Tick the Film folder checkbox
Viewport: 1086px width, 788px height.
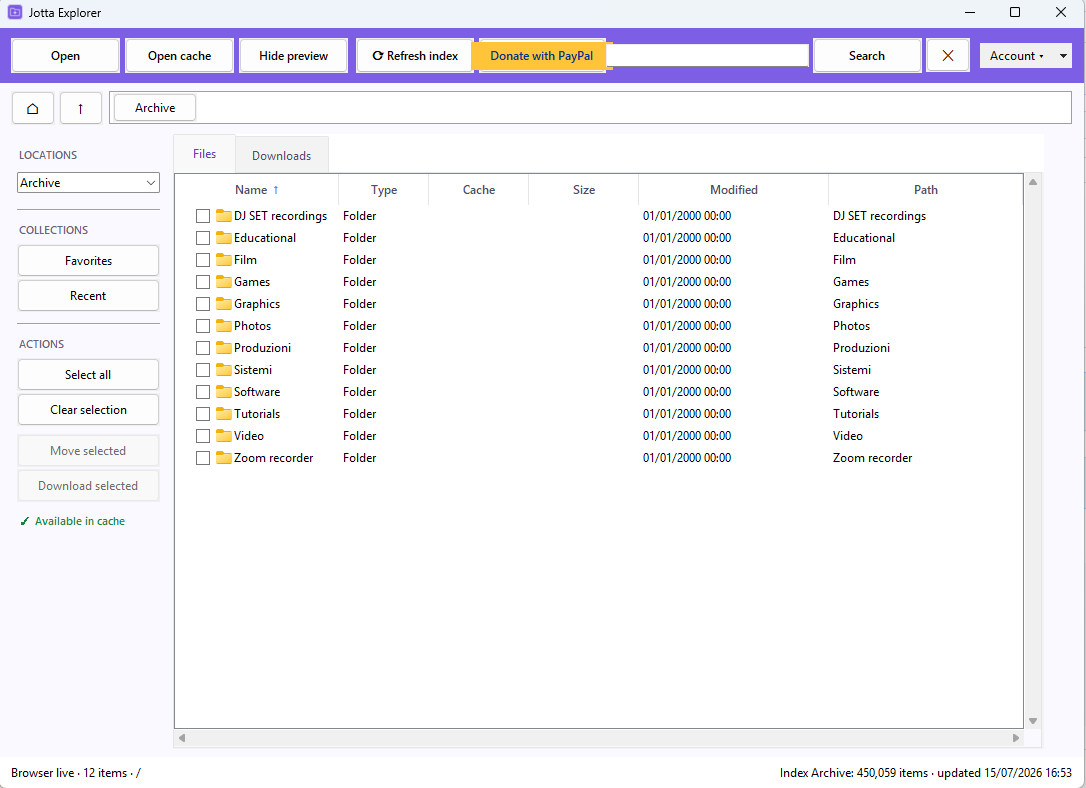203,260
